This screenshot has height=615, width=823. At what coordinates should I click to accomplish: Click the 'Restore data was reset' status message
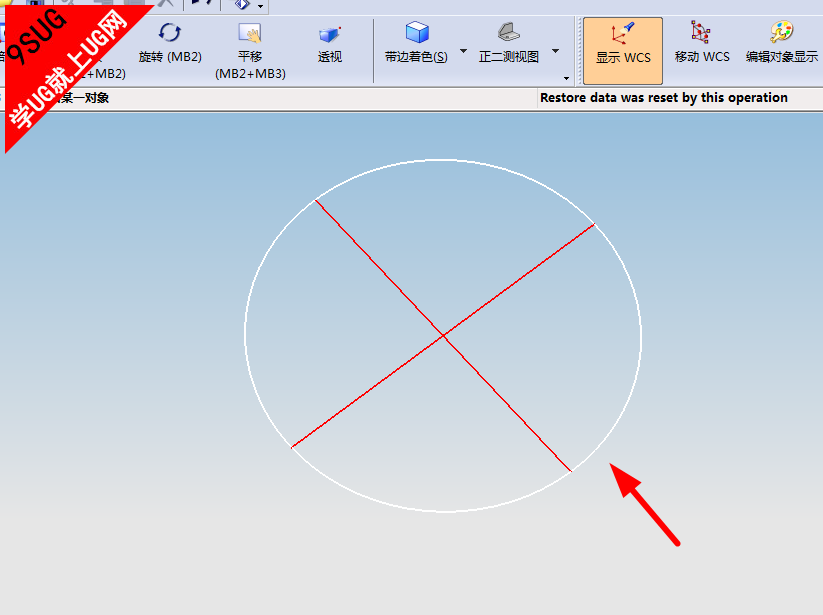click(663, 98)
